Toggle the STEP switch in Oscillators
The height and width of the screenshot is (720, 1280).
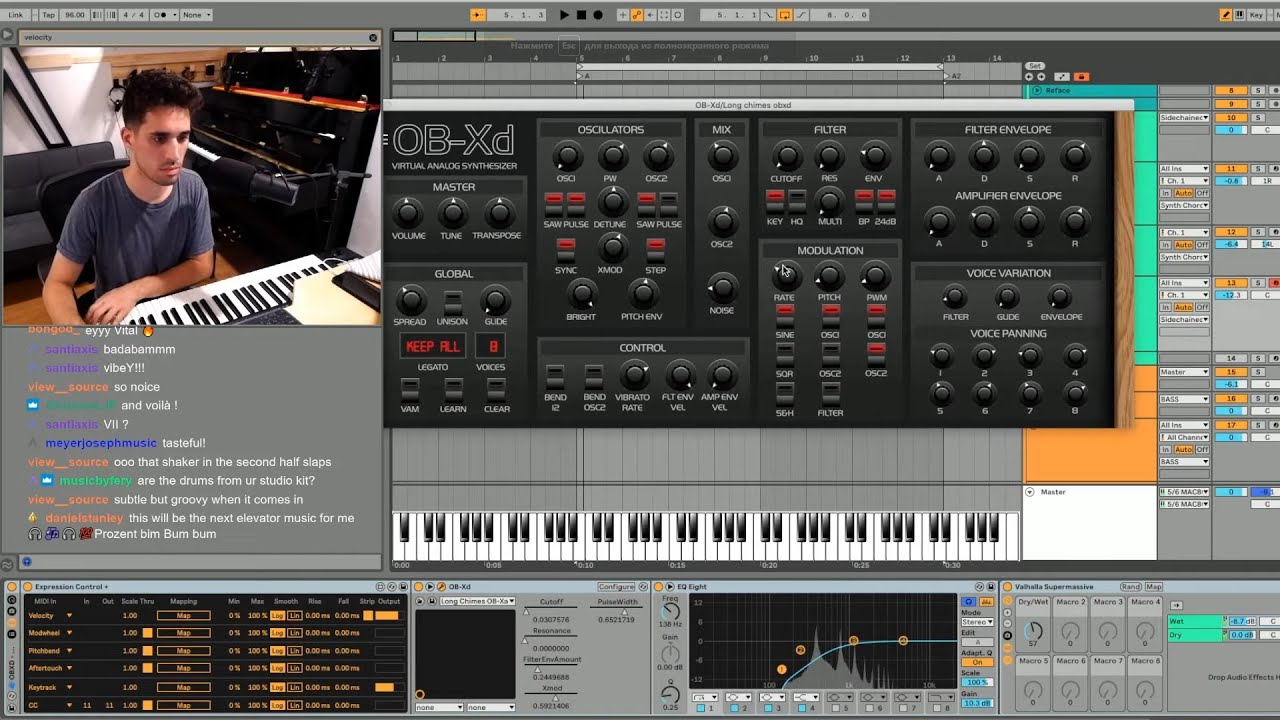pos(655,250)
